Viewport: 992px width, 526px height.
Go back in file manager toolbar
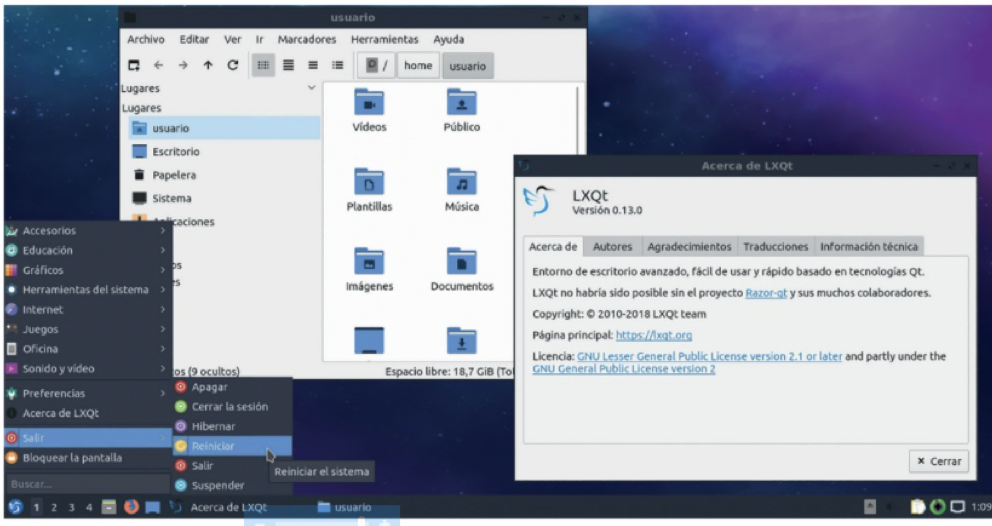tap(158, 65)
